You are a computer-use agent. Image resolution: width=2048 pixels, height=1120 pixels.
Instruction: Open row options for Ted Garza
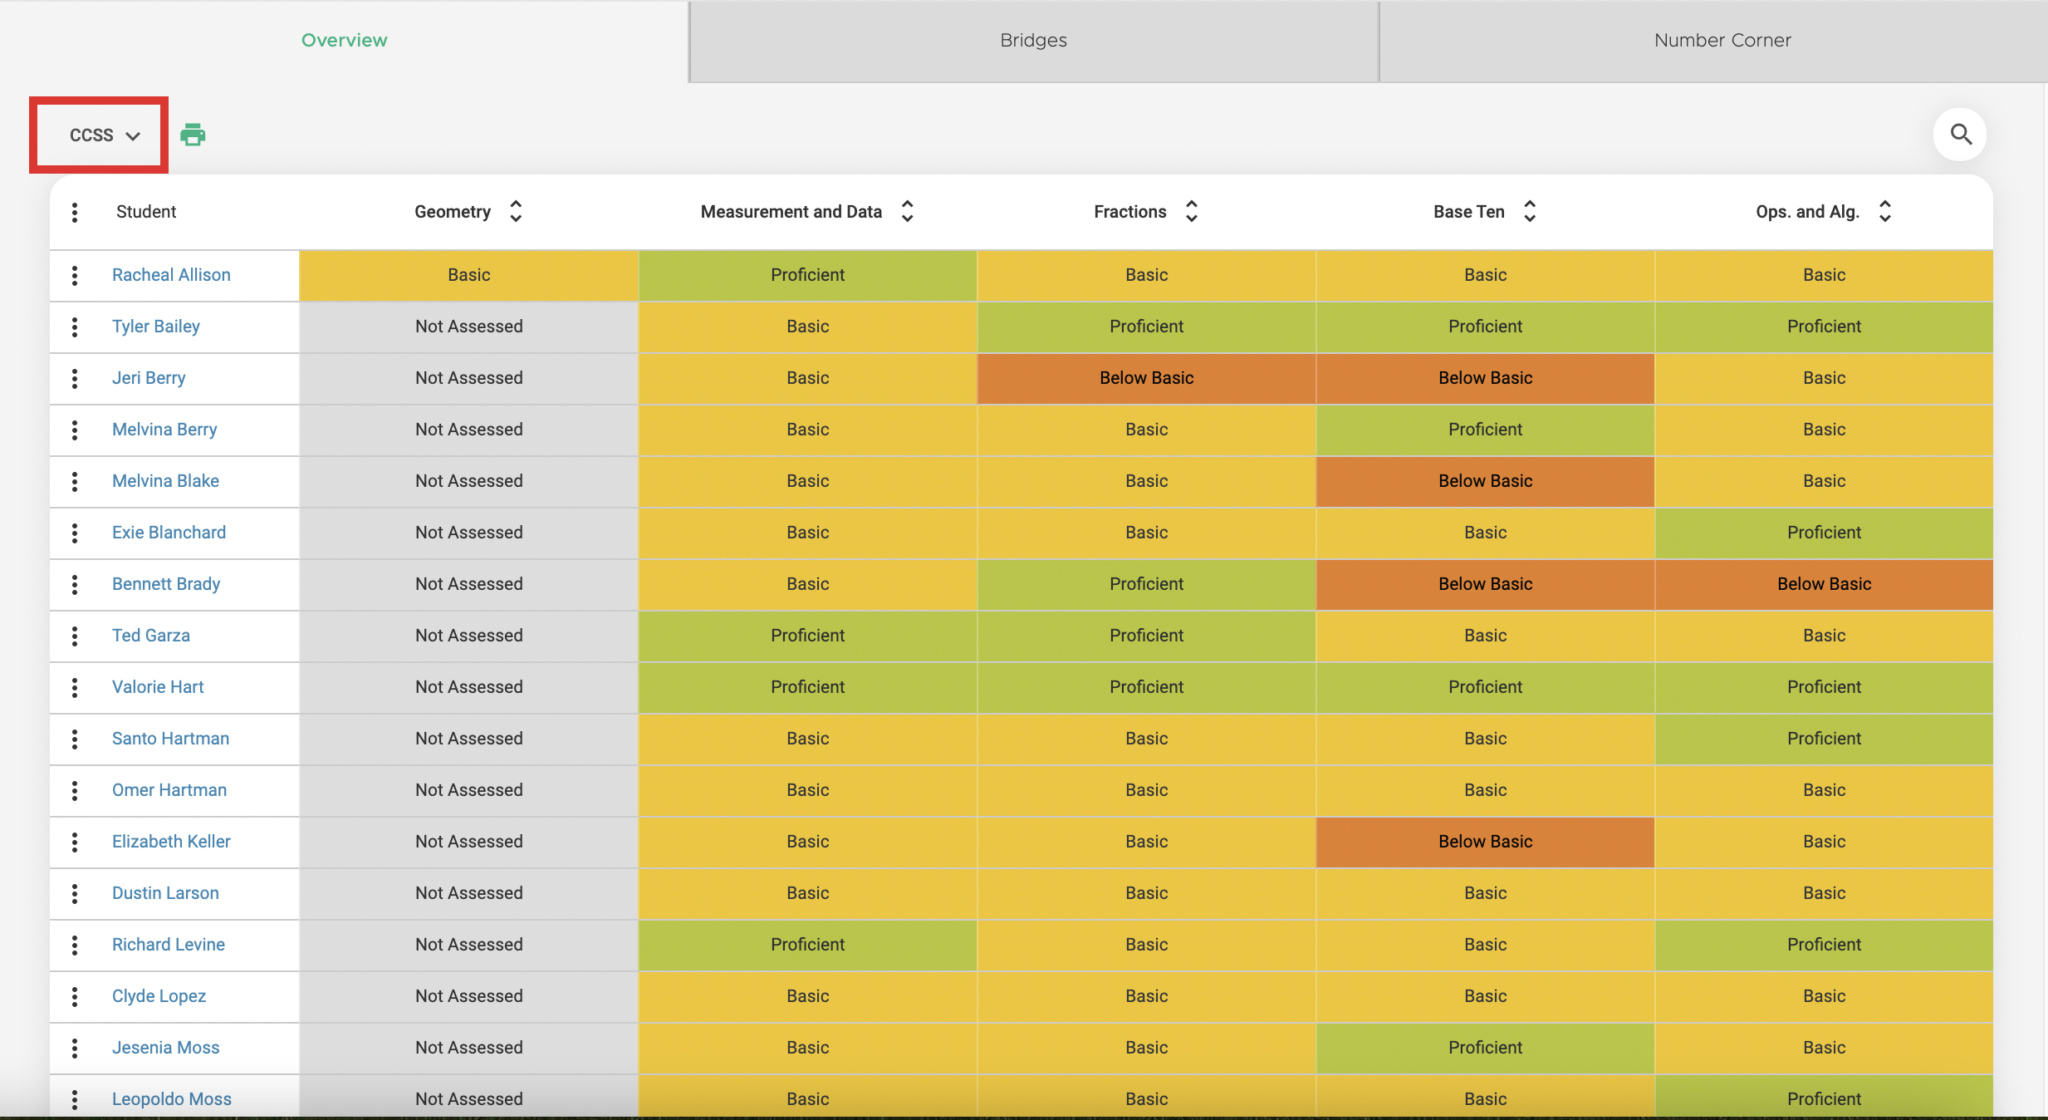pos(75,636)
